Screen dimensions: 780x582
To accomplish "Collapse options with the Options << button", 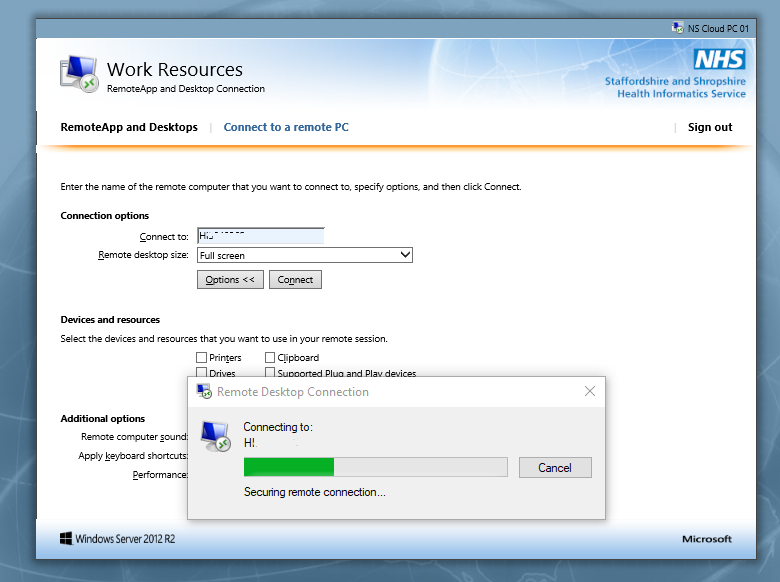I will point(230,280).
